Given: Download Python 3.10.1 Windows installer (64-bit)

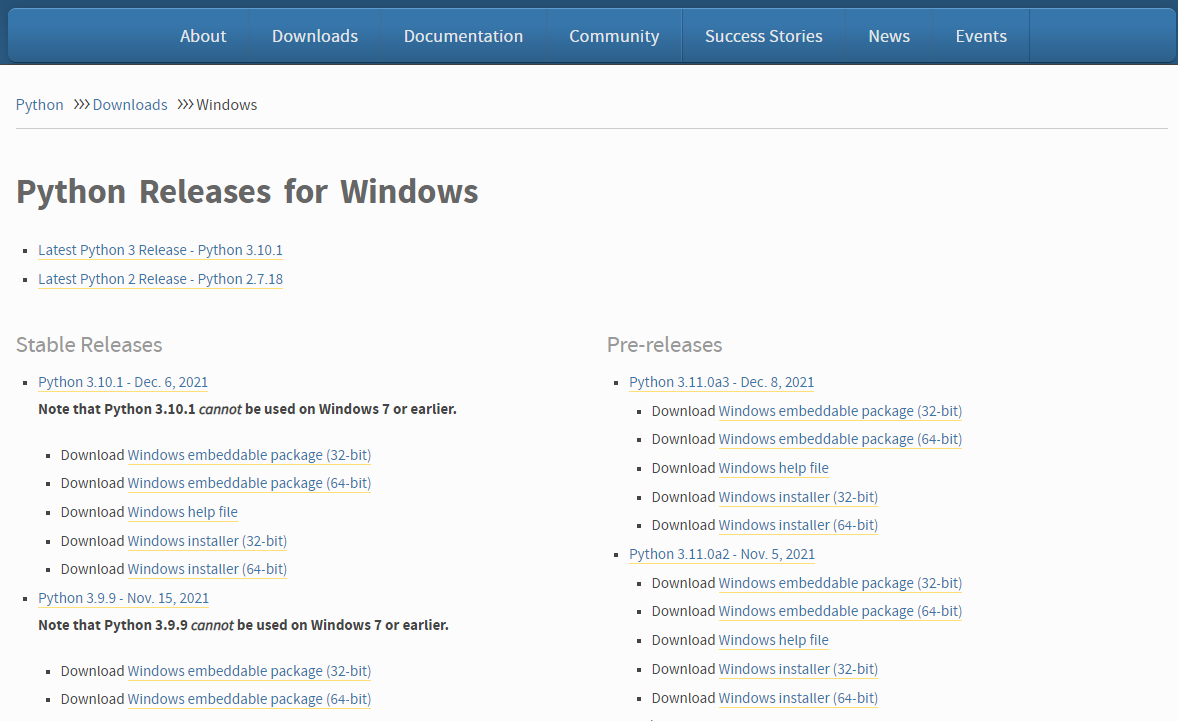Looking at the screenshot, I should click(x=207, y=569).
